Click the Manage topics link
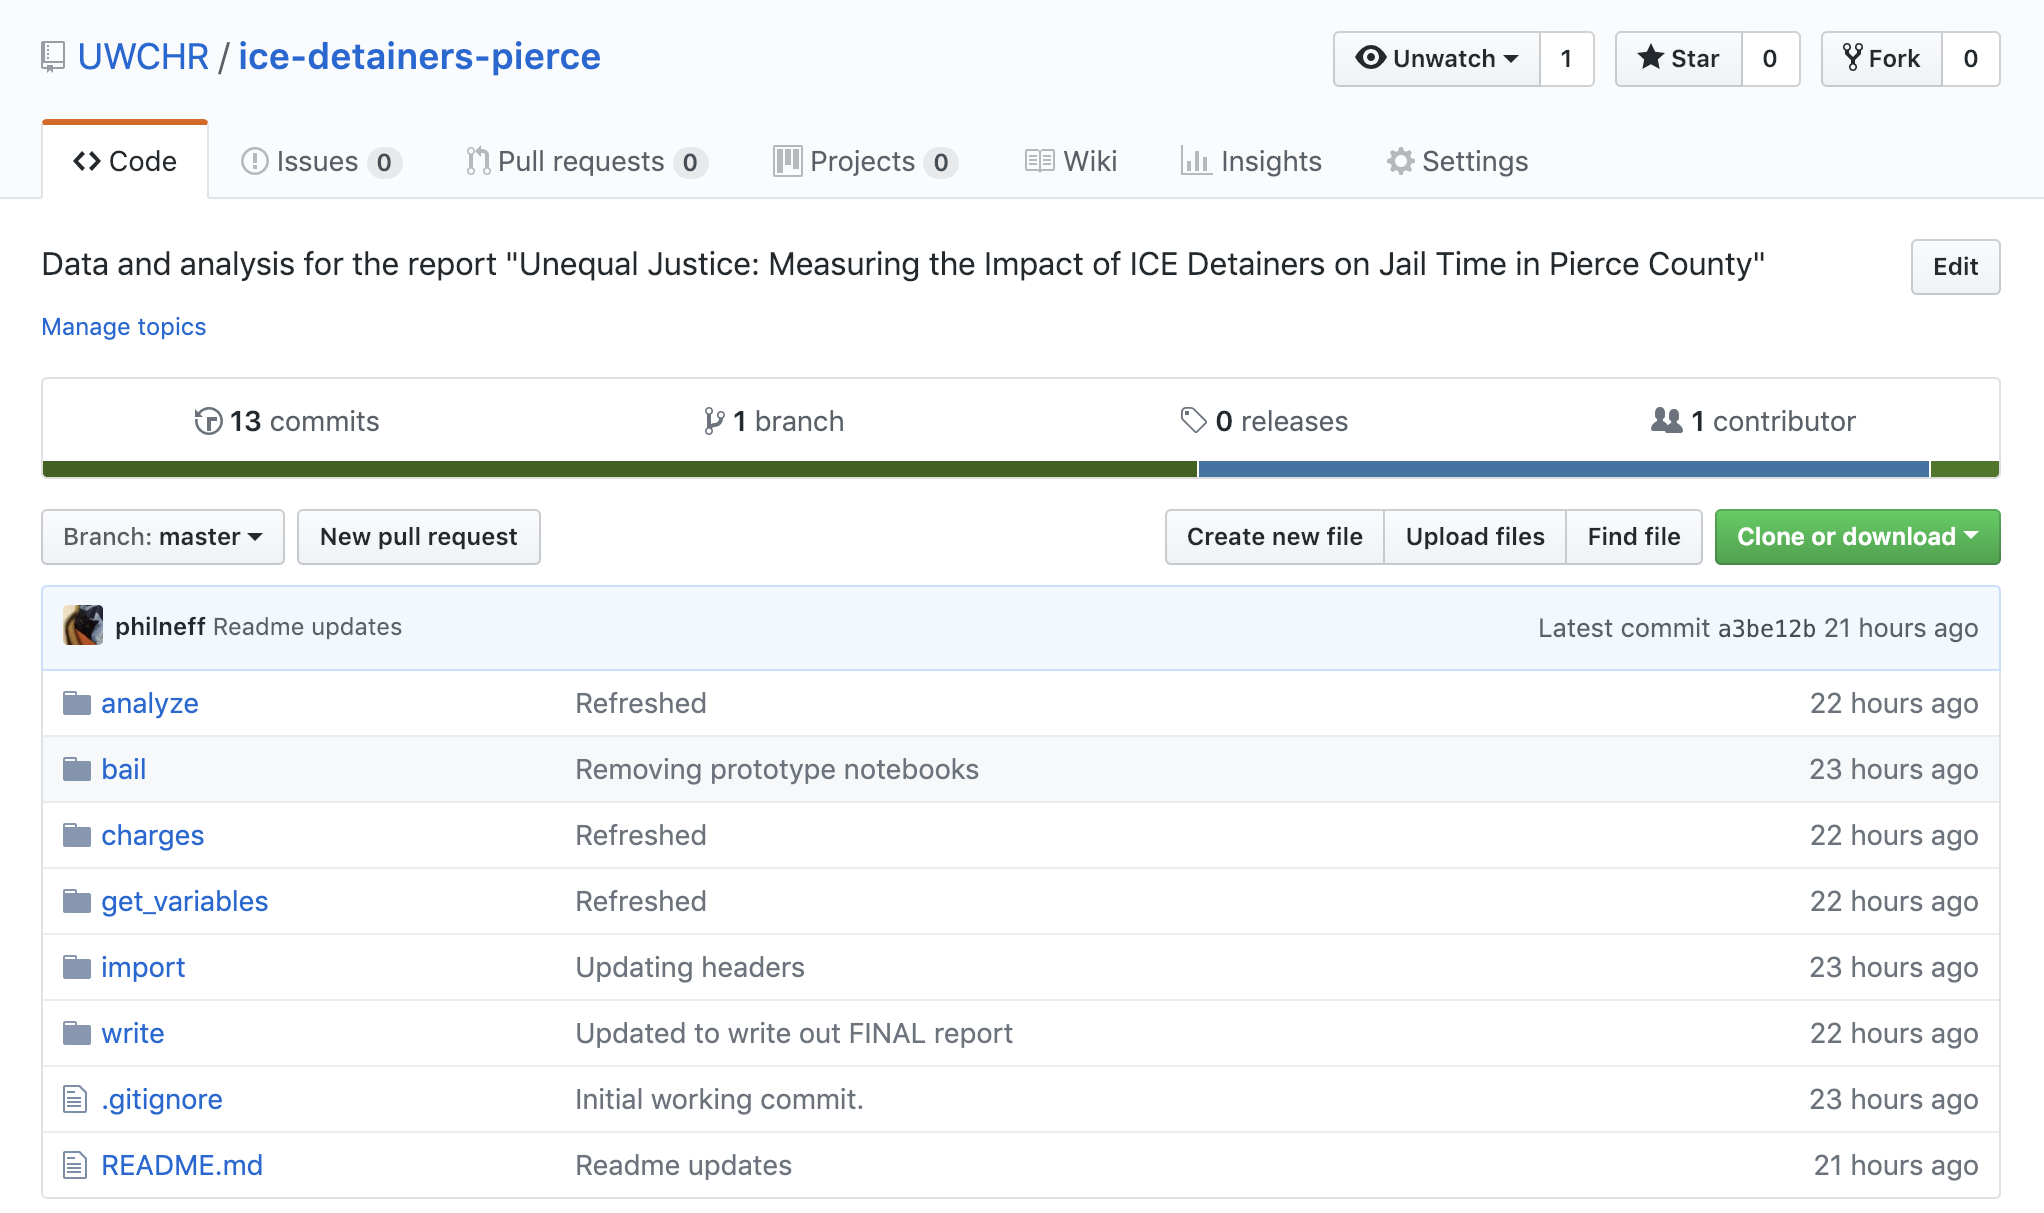This screenshot has width=2044, height=1213. pos(124,327)
